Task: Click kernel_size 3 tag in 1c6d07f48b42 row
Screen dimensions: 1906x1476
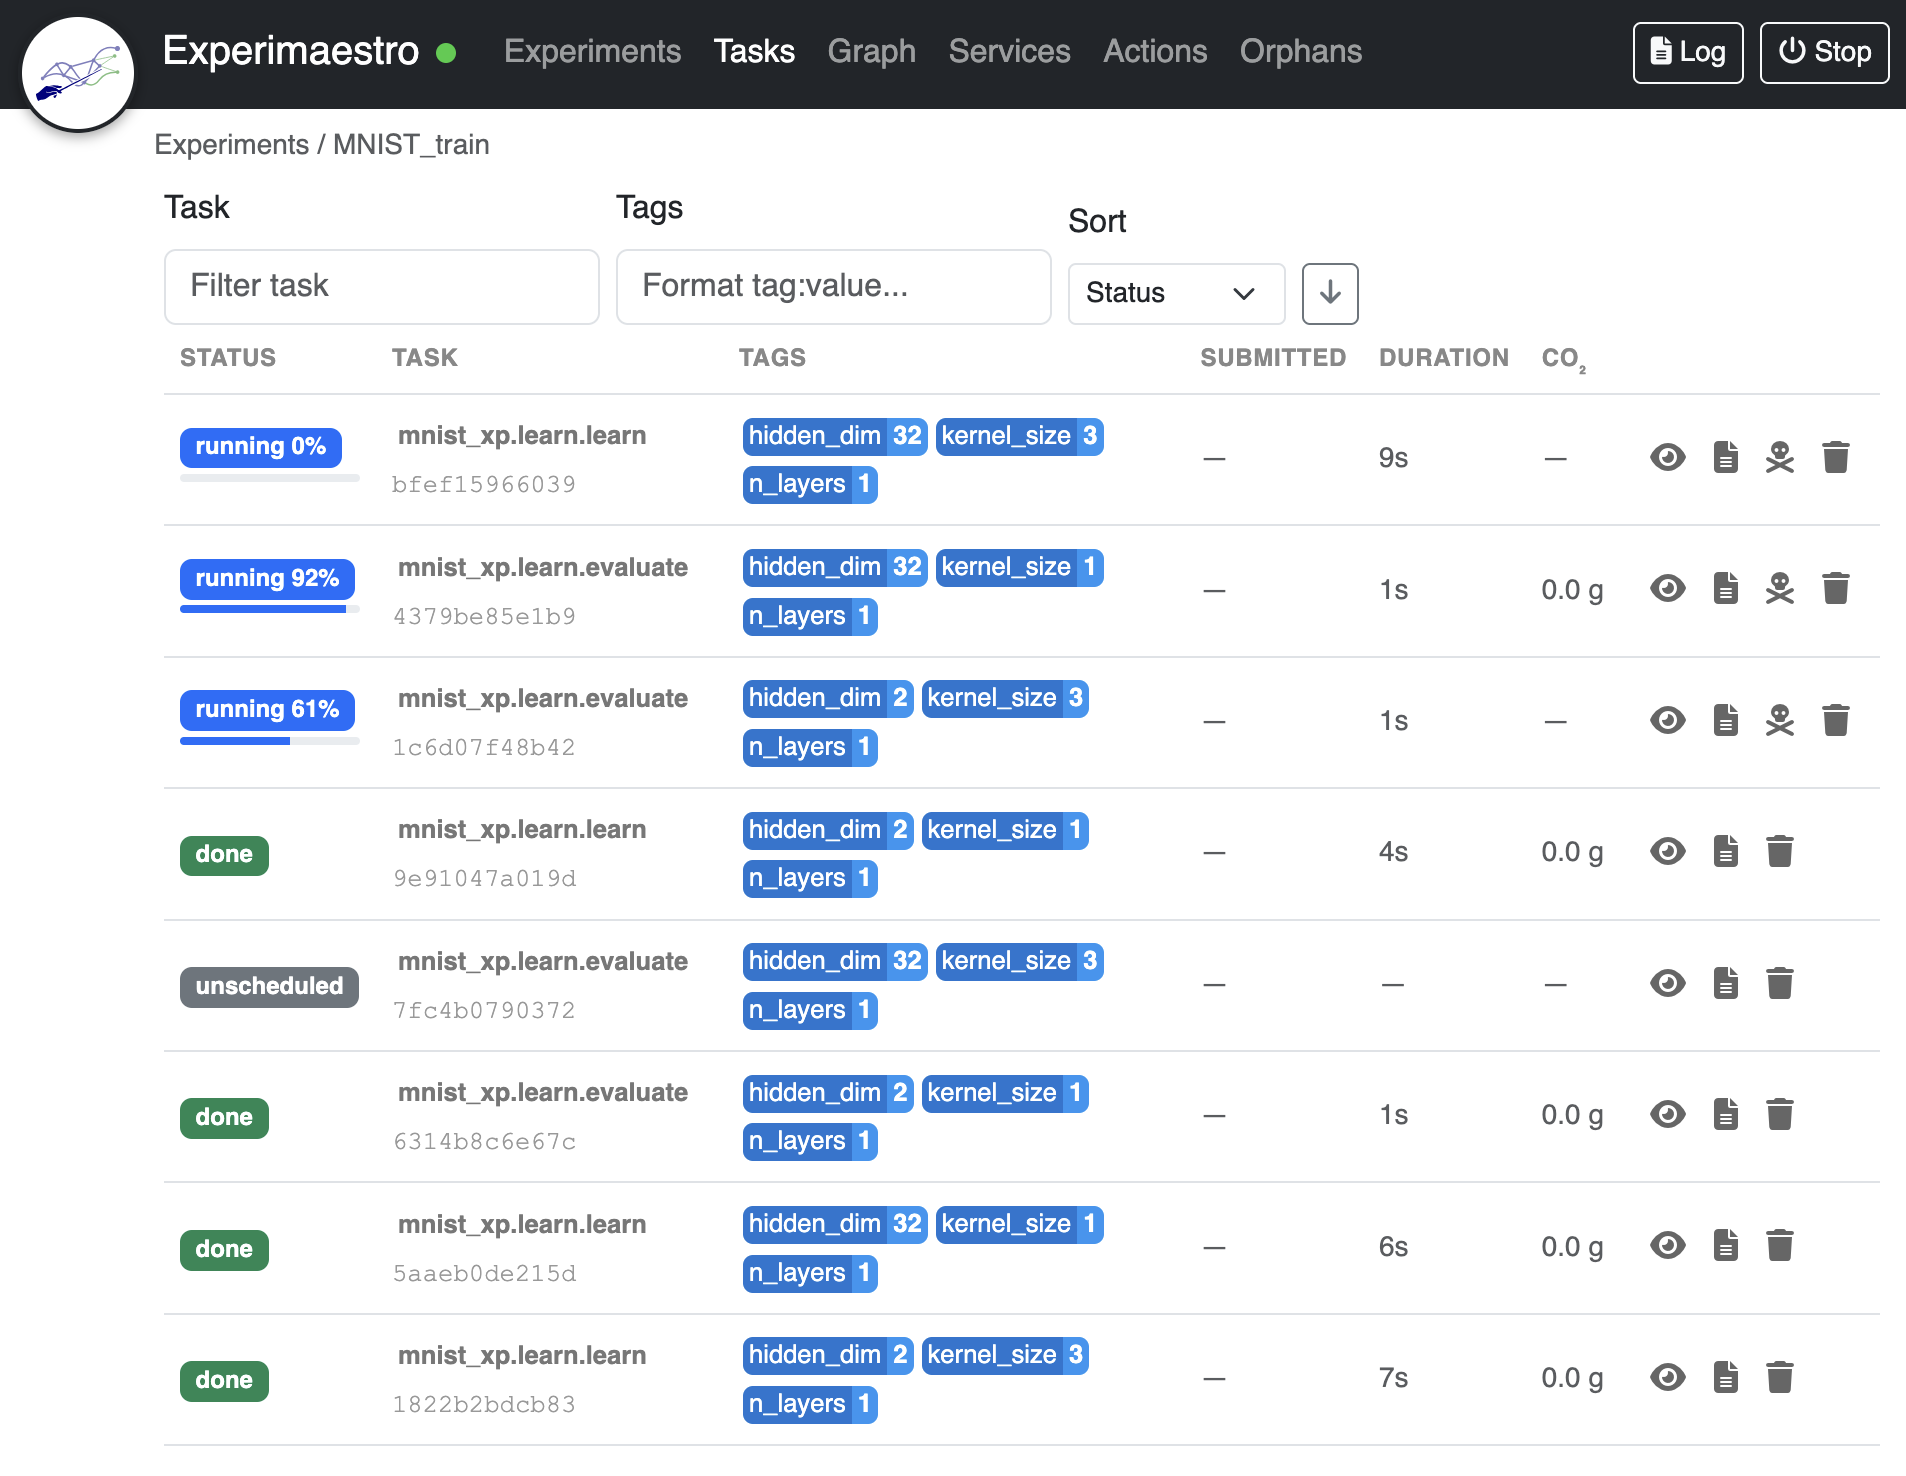Action: 1005,698
